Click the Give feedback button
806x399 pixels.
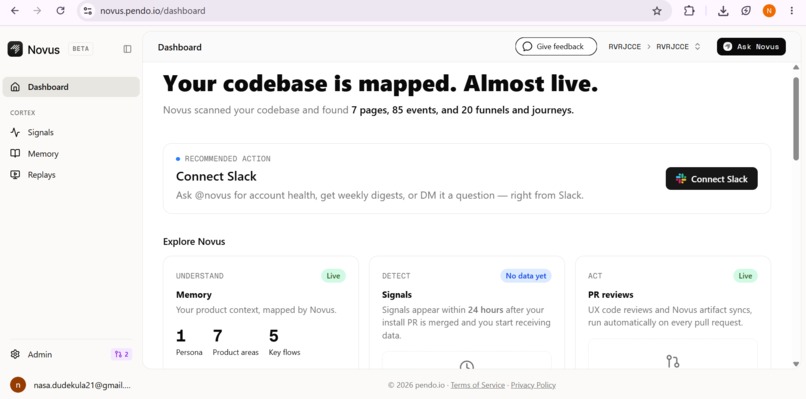pyautogui.click(x=556, y=46)
